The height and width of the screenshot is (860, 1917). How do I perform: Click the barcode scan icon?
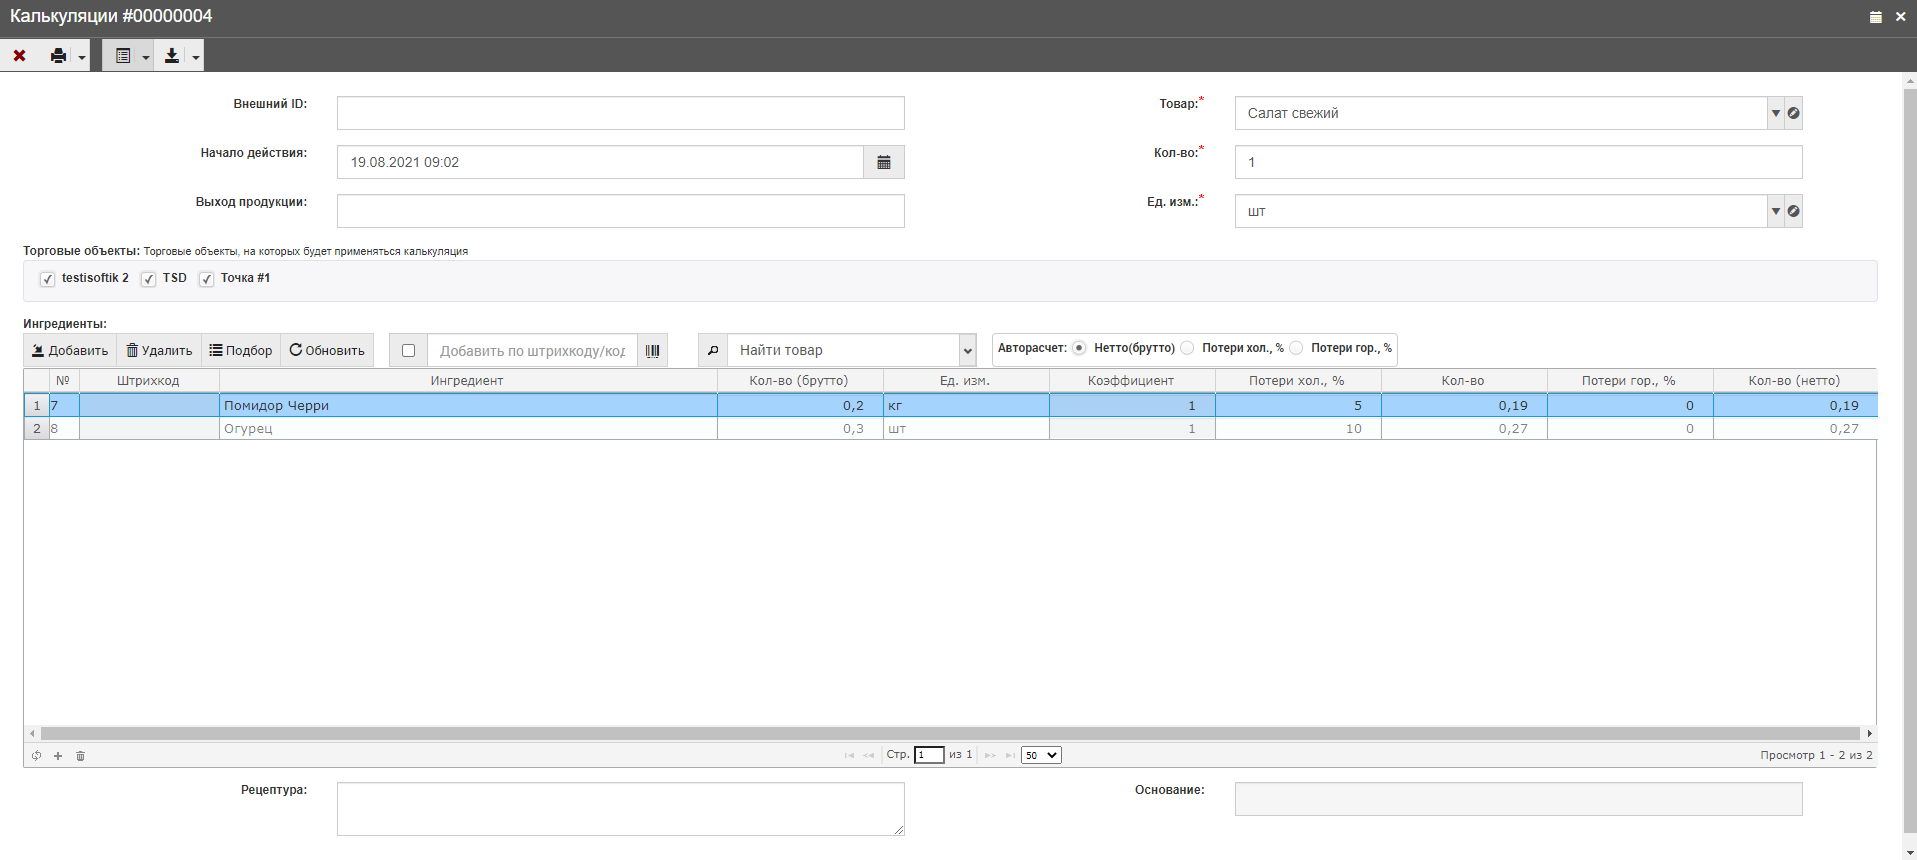click(652, 351)
